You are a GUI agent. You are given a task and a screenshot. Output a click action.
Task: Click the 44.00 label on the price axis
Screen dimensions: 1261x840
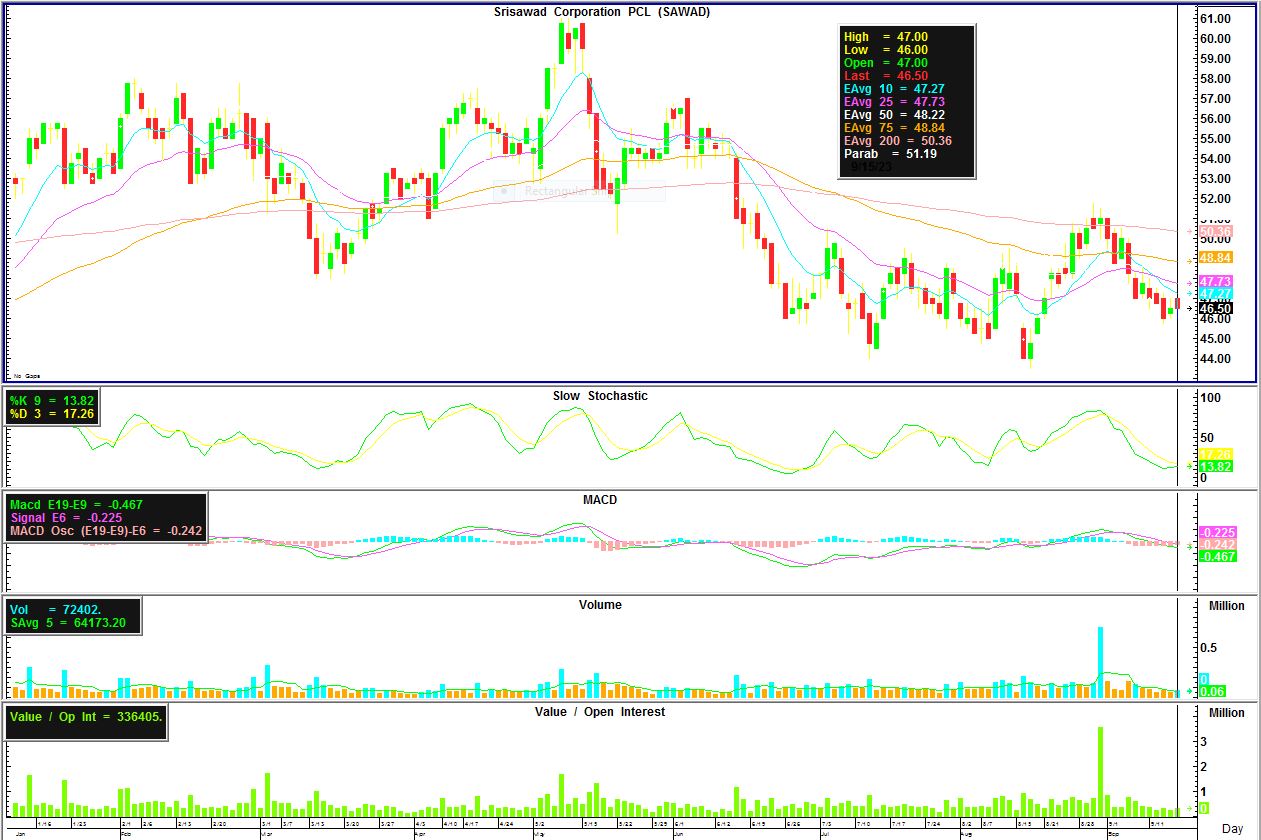(x=1215, y=359)
